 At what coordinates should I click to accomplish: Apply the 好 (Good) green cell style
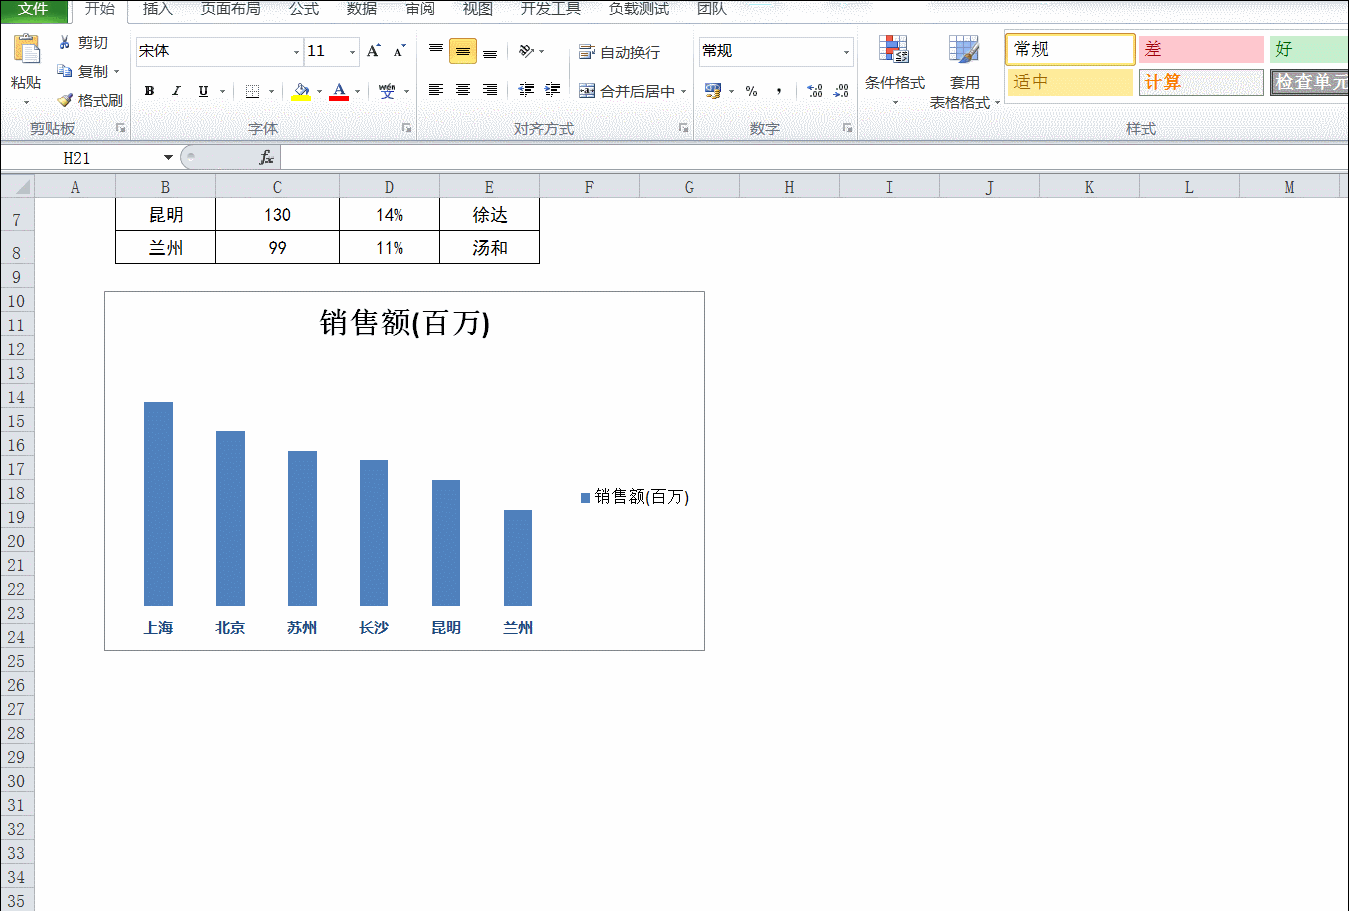point(1309,49)
